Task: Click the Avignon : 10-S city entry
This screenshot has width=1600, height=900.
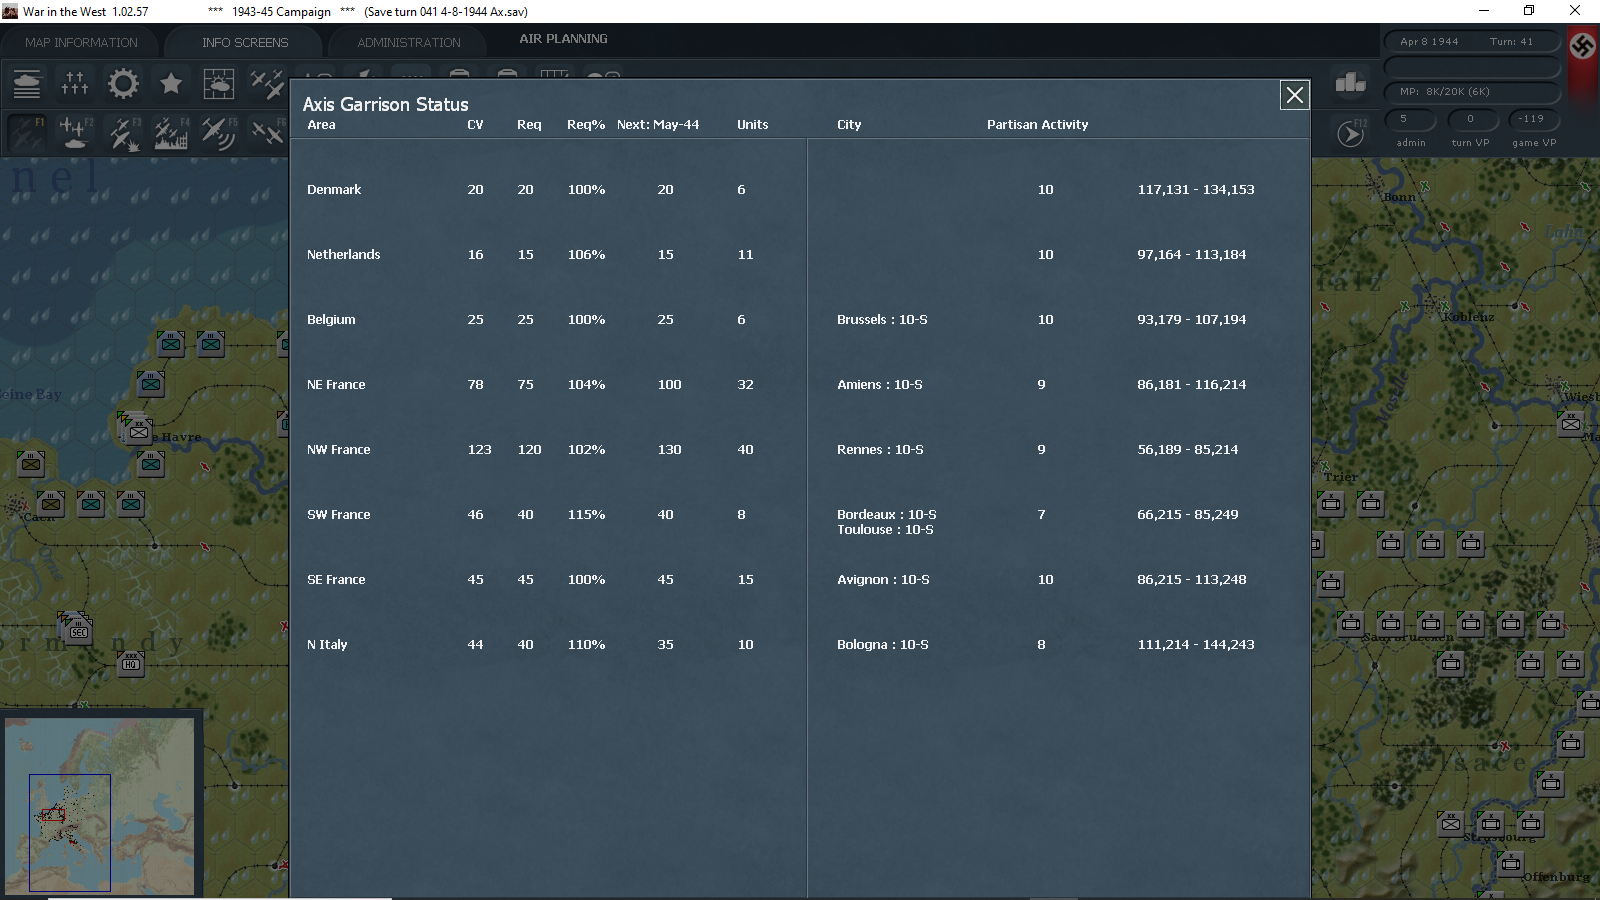Action: 883,580
